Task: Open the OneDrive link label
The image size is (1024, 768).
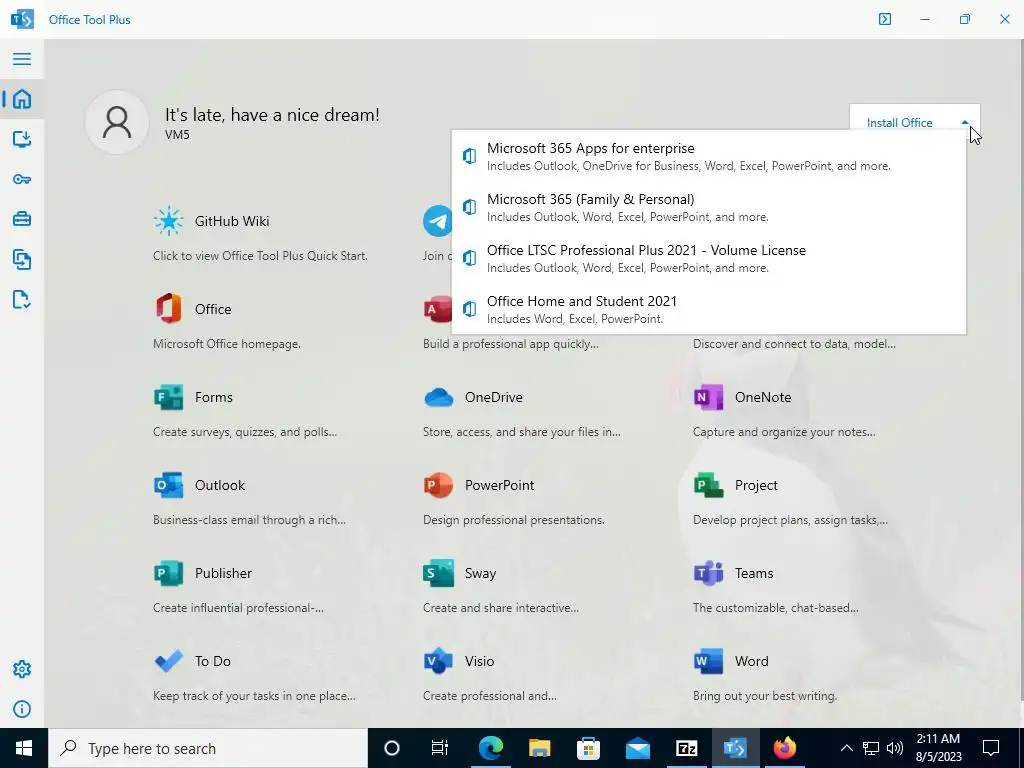Action: [x=494, y=397]
